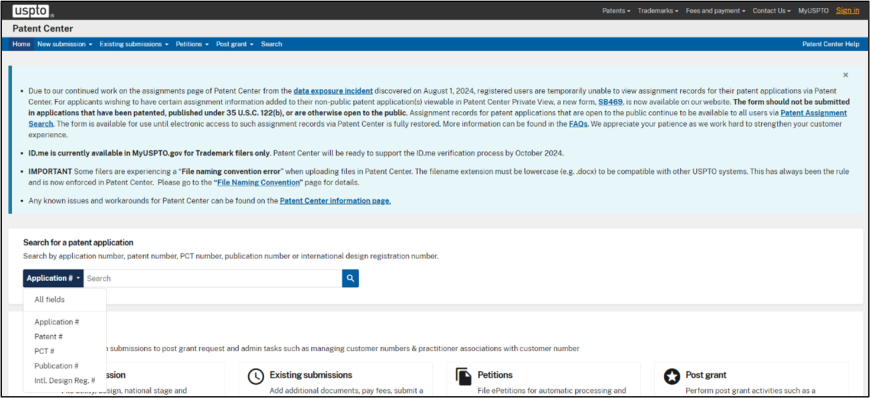Open Search in the navigation bar
870x398 pixels.
[271, 44]
